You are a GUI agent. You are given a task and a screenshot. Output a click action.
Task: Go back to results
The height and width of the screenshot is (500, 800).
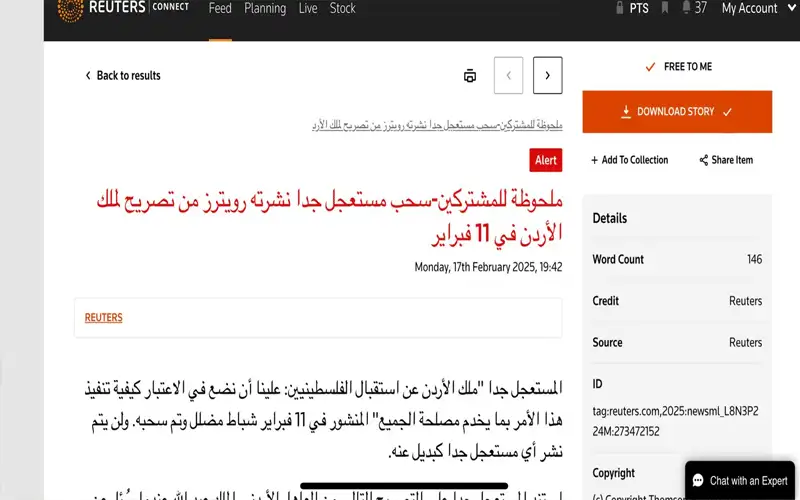[x=122, y=76]
